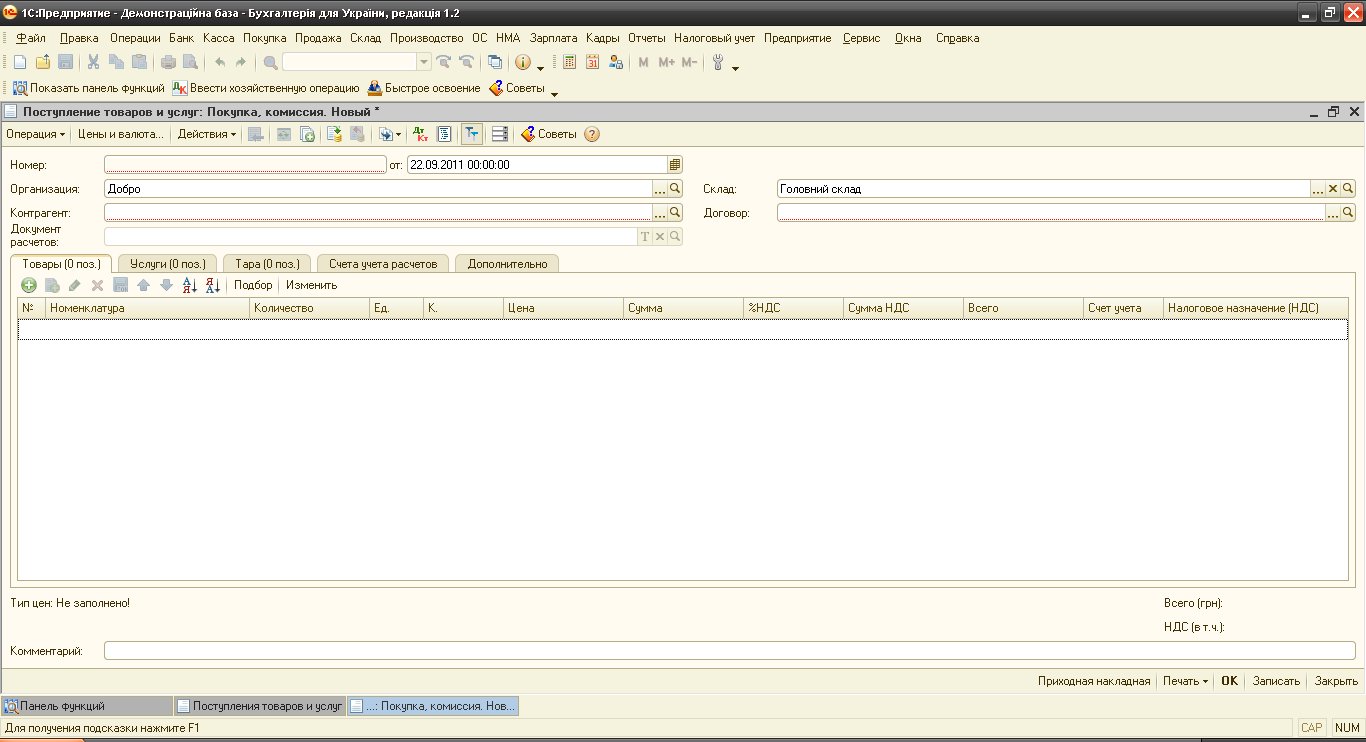Open selection list for Склад via ellipsis

1318,188
